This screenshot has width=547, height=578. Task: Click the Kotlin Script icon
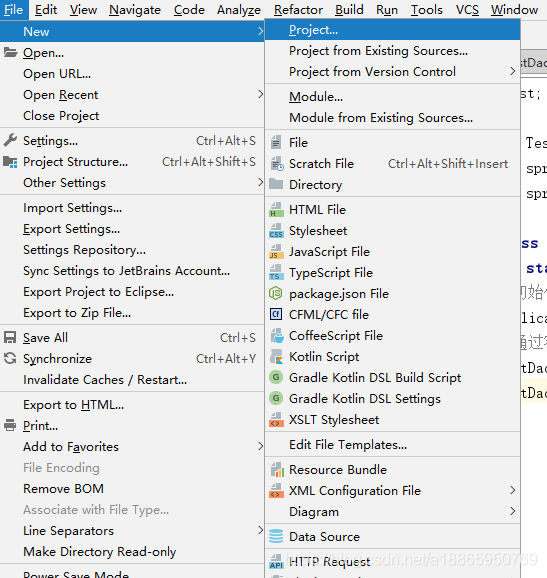pyautogui.click(x=277, y=356)
